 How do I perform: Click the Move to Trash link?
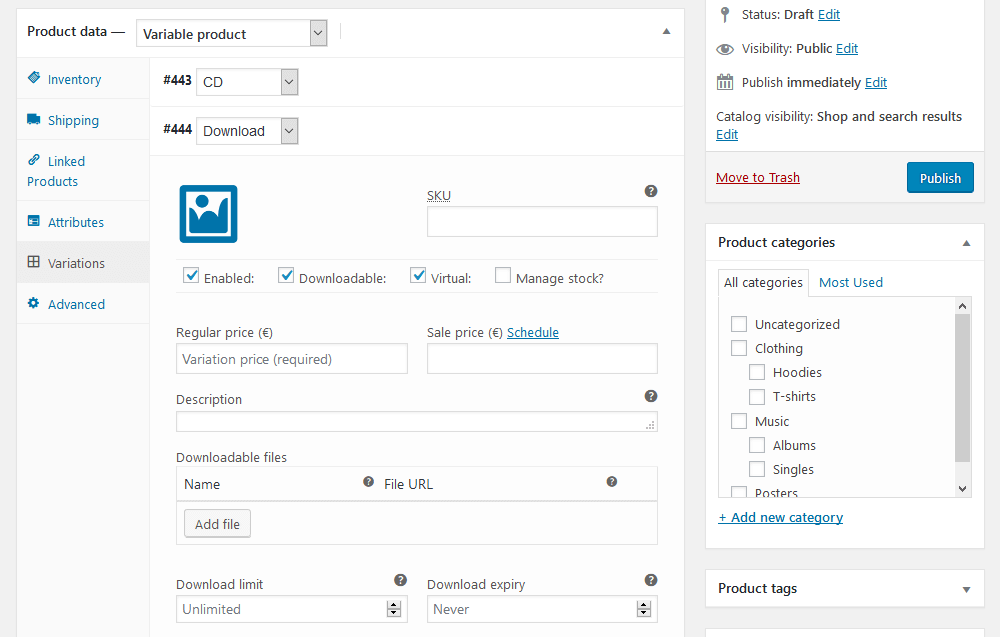(x=757, y=177)
